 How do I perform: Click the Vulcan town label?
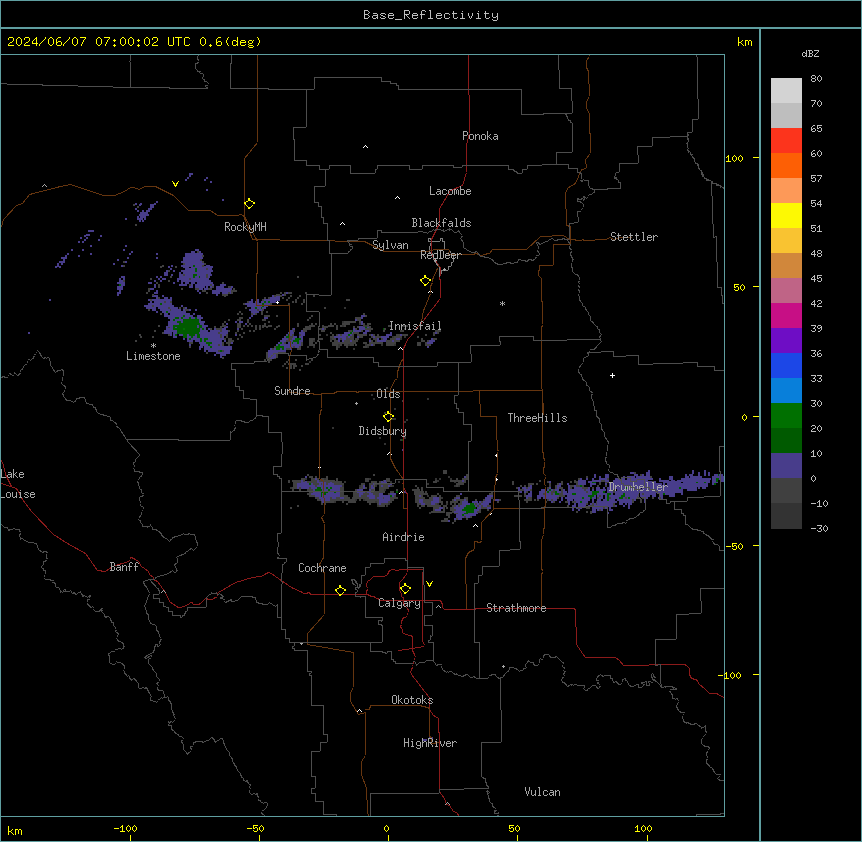(x=542, y=792)
